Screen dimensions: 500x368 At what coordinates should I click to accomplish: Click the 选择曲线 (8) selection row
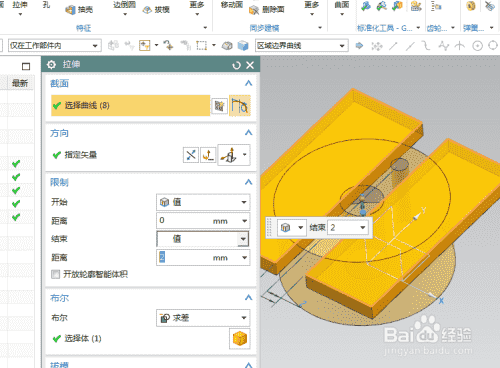coord(131,105)
